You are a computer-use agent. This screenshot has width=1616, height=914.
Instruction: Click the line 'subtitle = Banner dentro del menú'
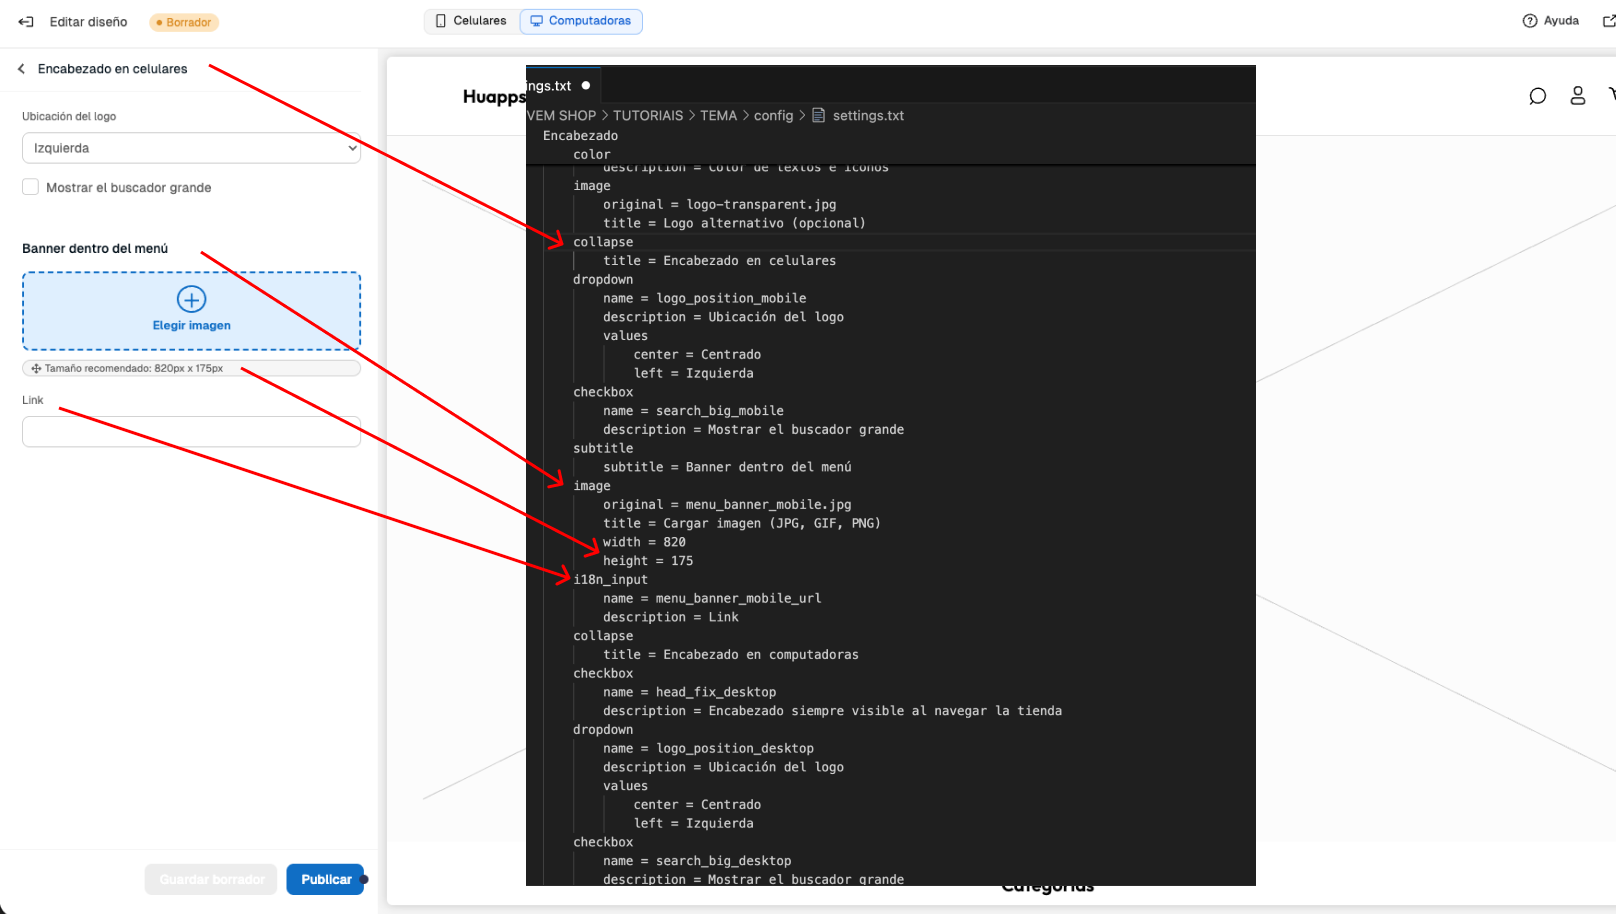pyautogui.click(x=727, y=467)
